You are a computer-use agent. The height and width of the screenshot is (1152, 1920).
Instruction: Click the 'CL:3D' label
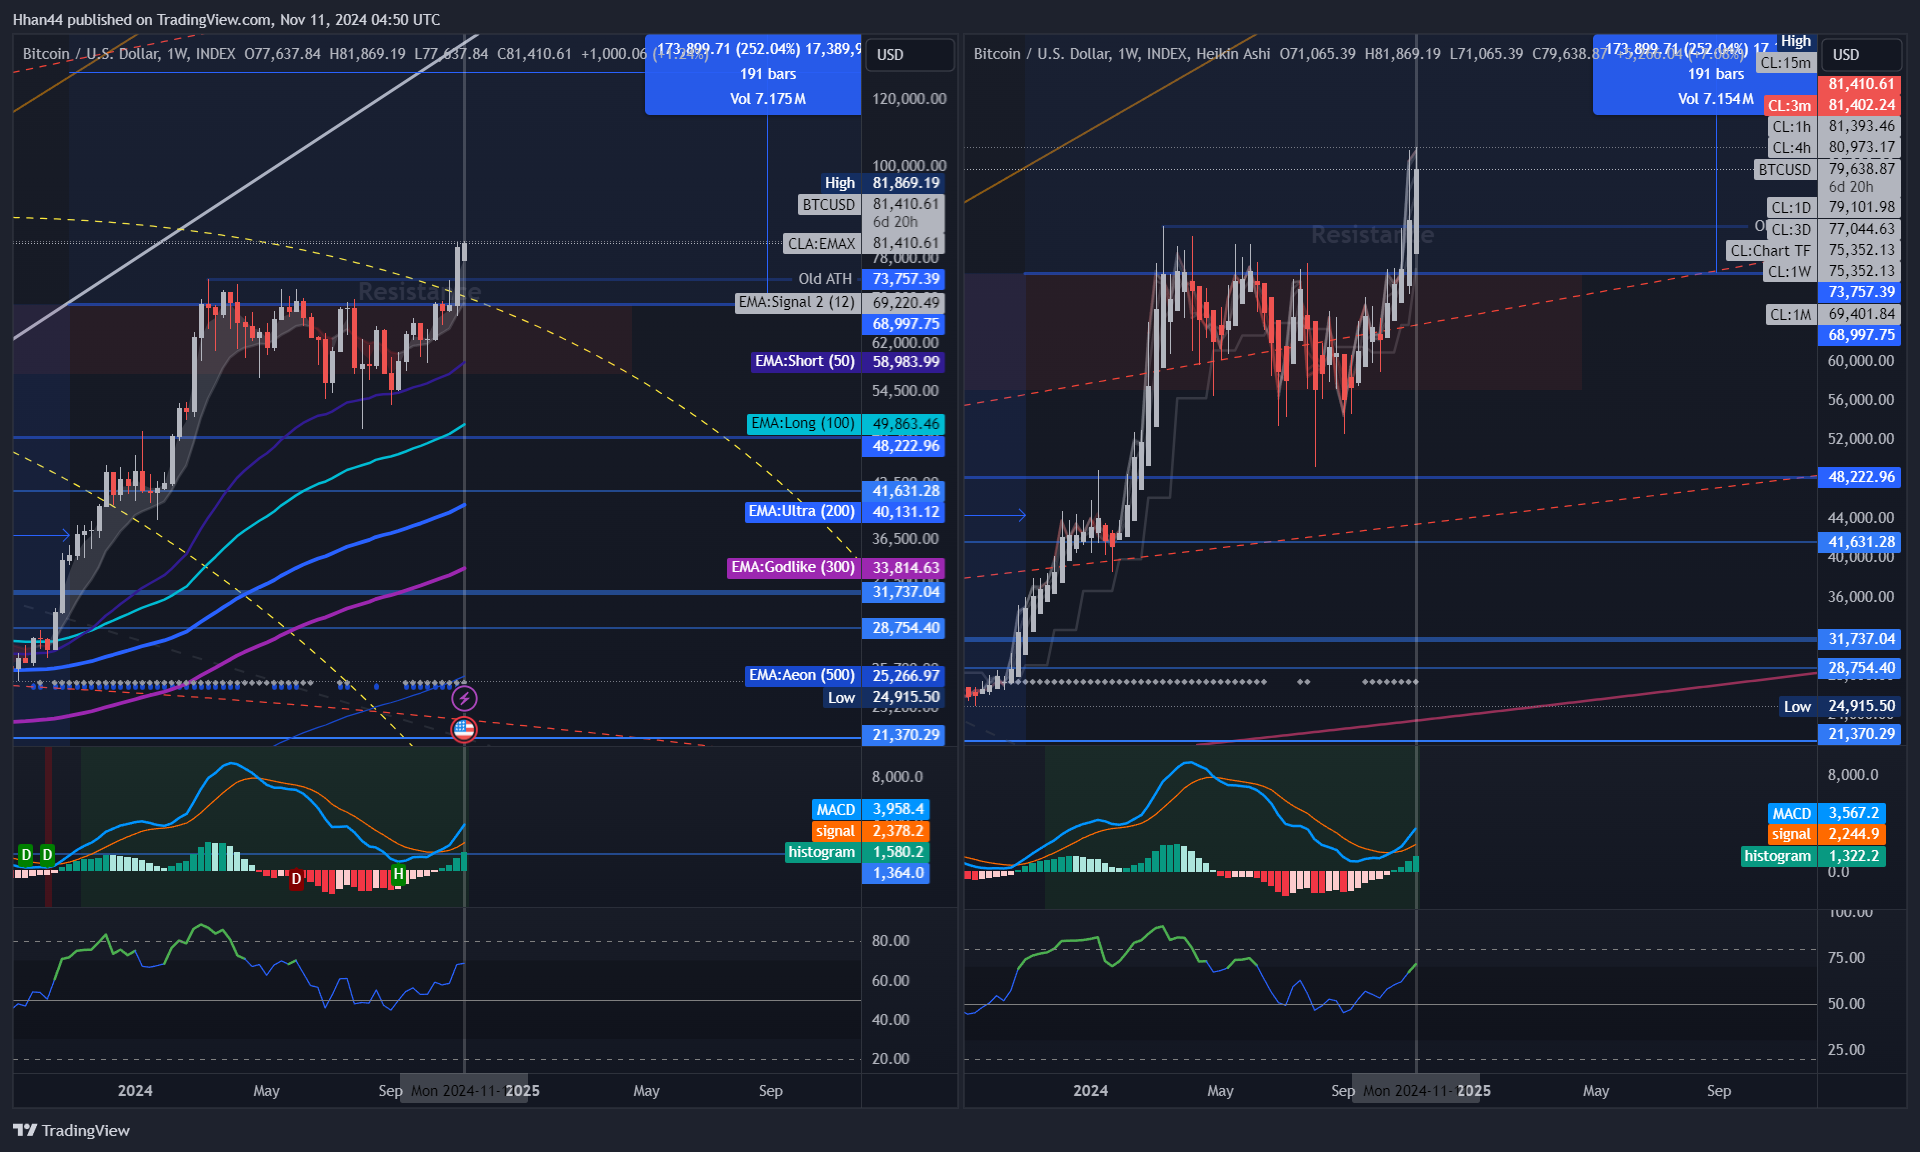click(1790, 230)
